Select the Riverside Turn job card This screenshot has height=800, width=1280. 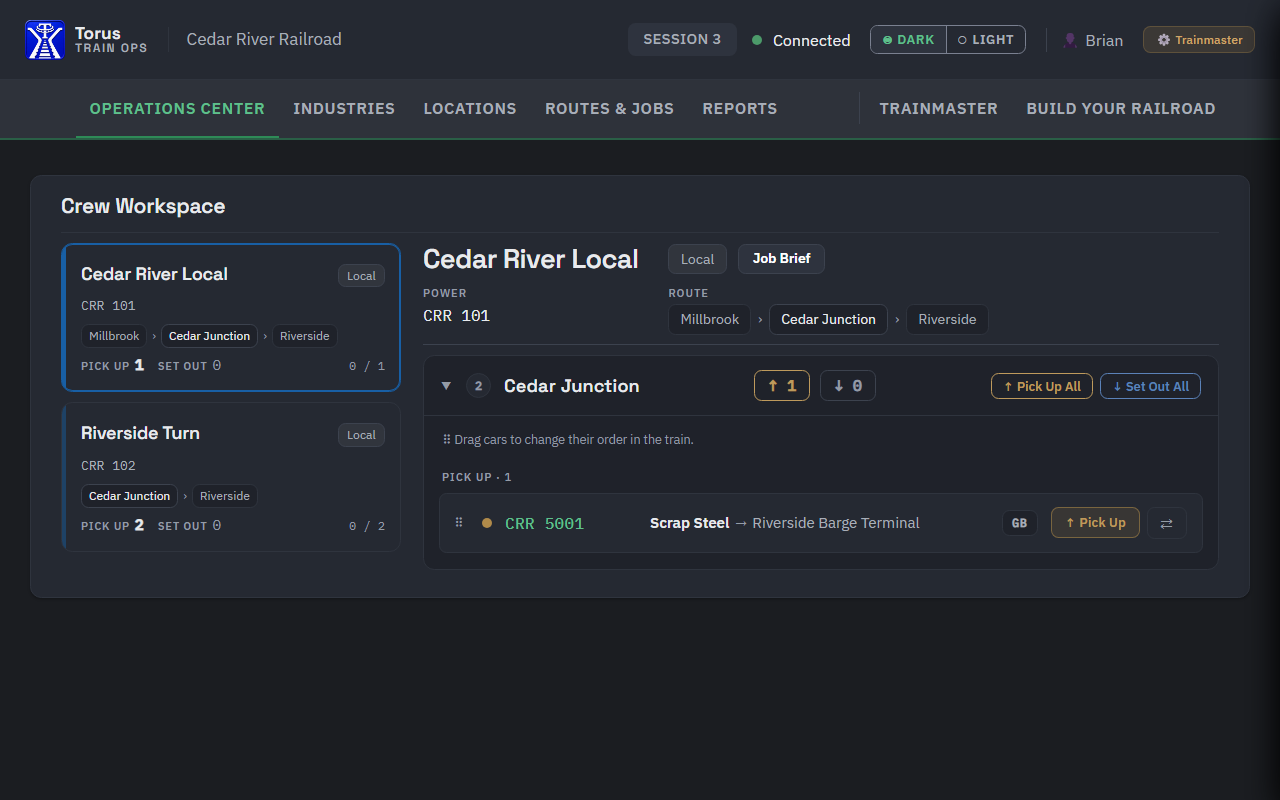pos(231,477)
